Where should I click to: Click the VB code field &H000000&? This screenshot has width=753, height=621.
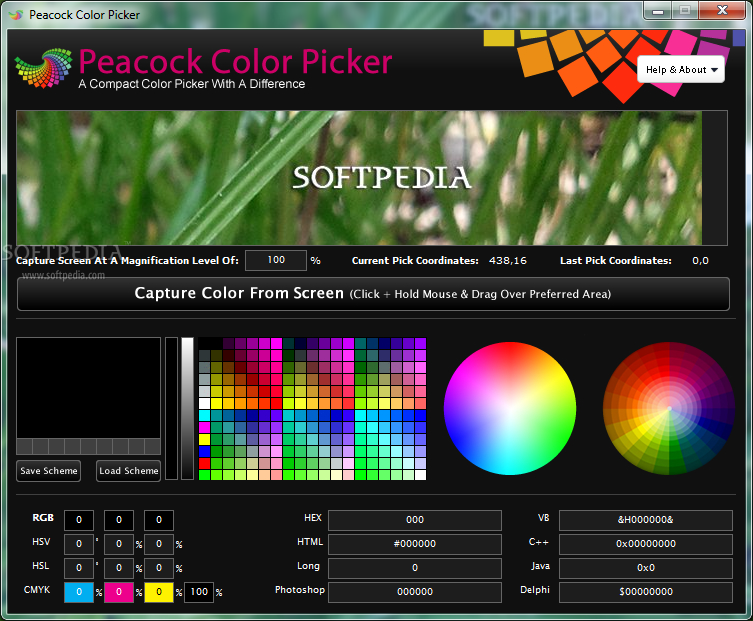tap(646, 520)
